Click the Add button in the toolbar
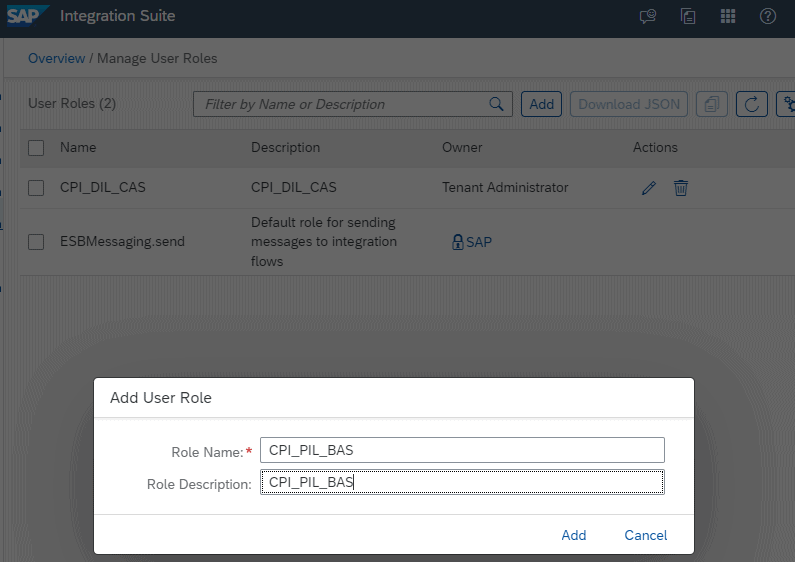Image resolution: width=795 pixels, height=562 pixels. coord(541,104)
